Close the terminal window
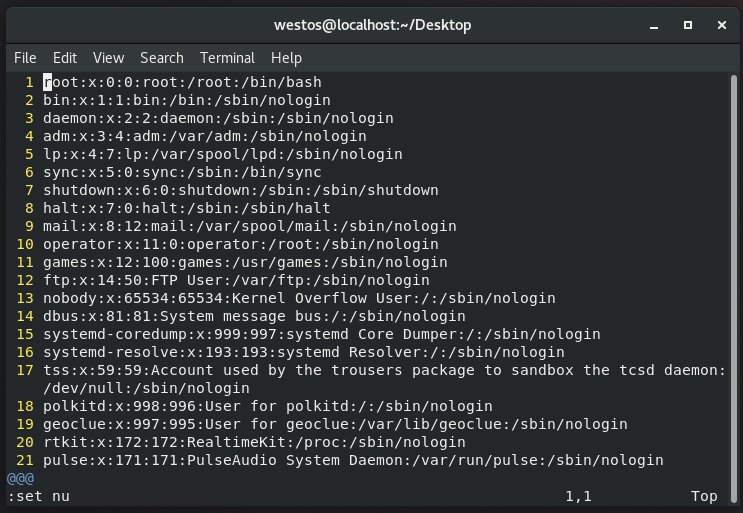This screenshot has height=513, width=743. click(722, 25)
